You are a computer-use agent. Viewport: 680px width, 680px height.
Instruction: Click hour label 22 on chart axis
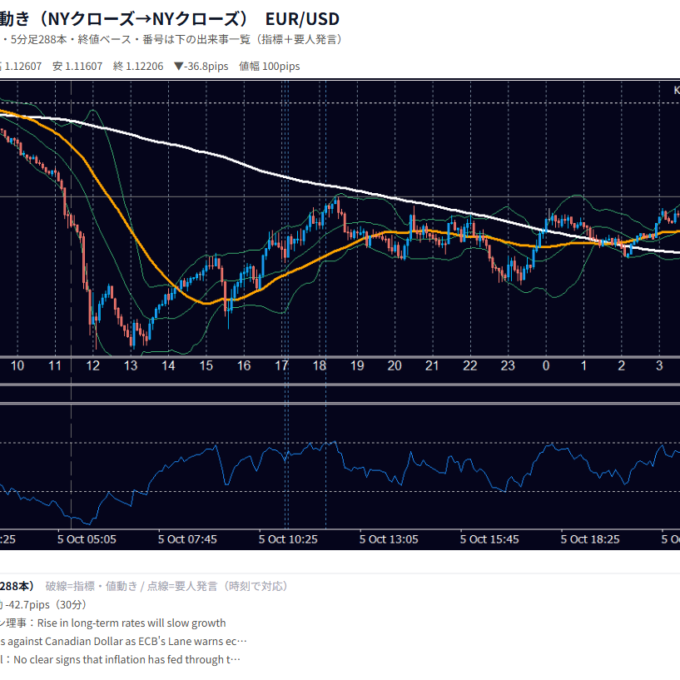(470, 366)
